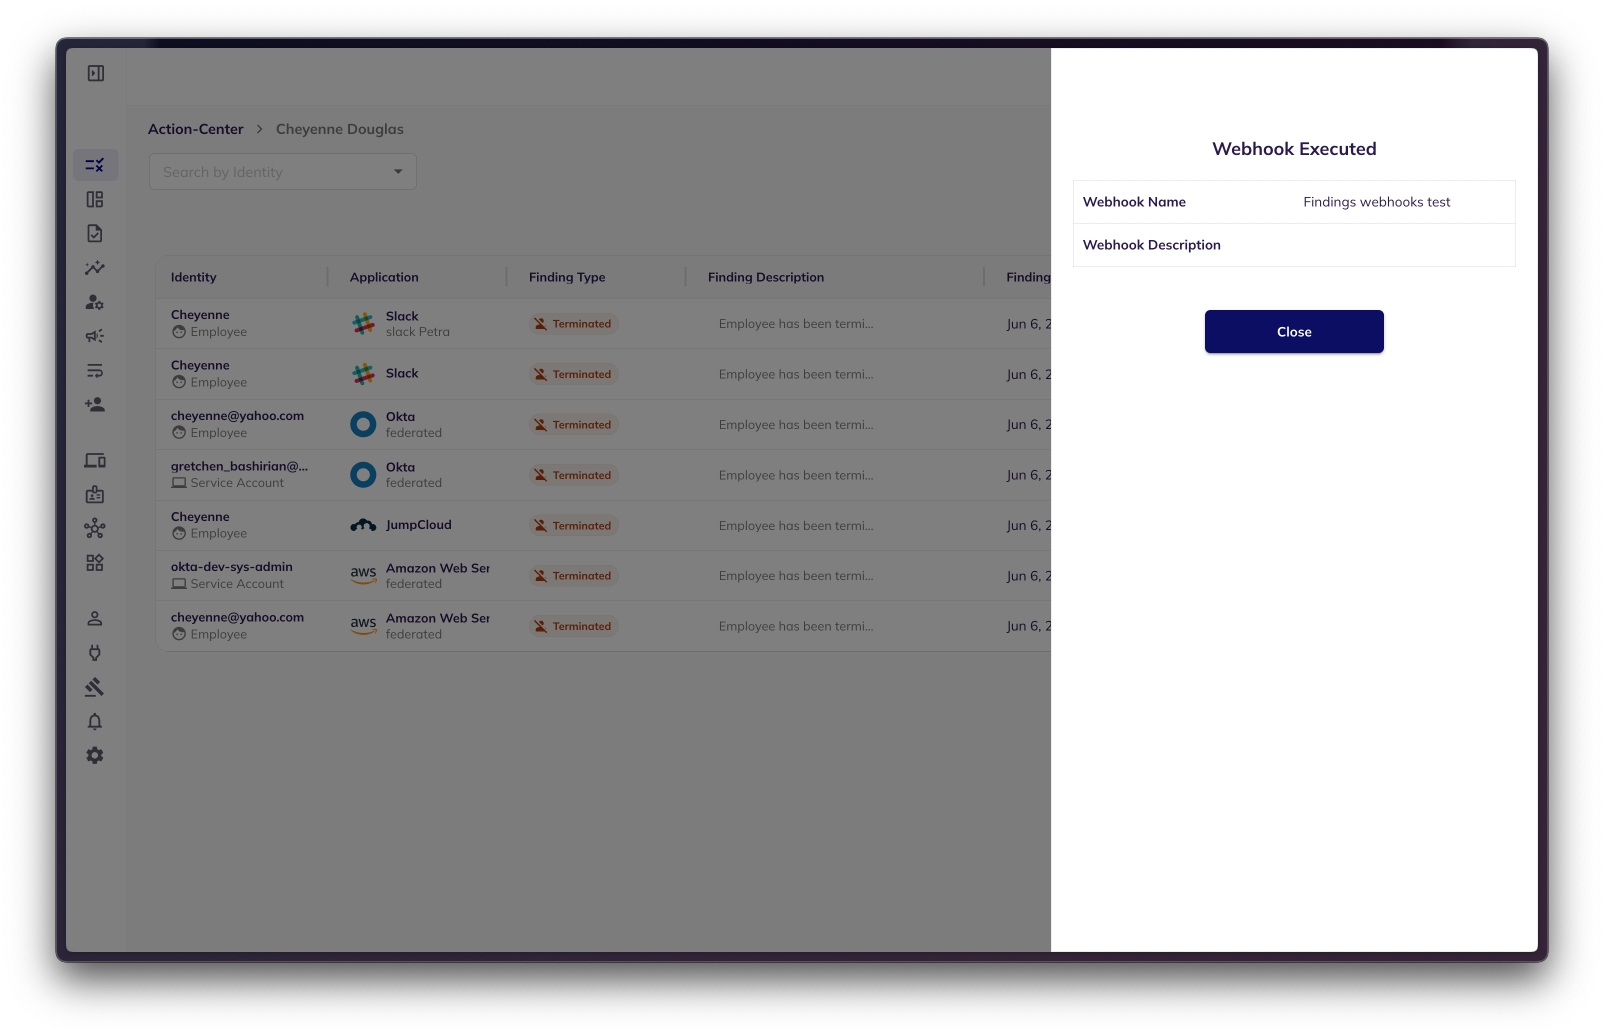
Task: Open the gretchen_bashirian service account row
Action: click(240, 475)
